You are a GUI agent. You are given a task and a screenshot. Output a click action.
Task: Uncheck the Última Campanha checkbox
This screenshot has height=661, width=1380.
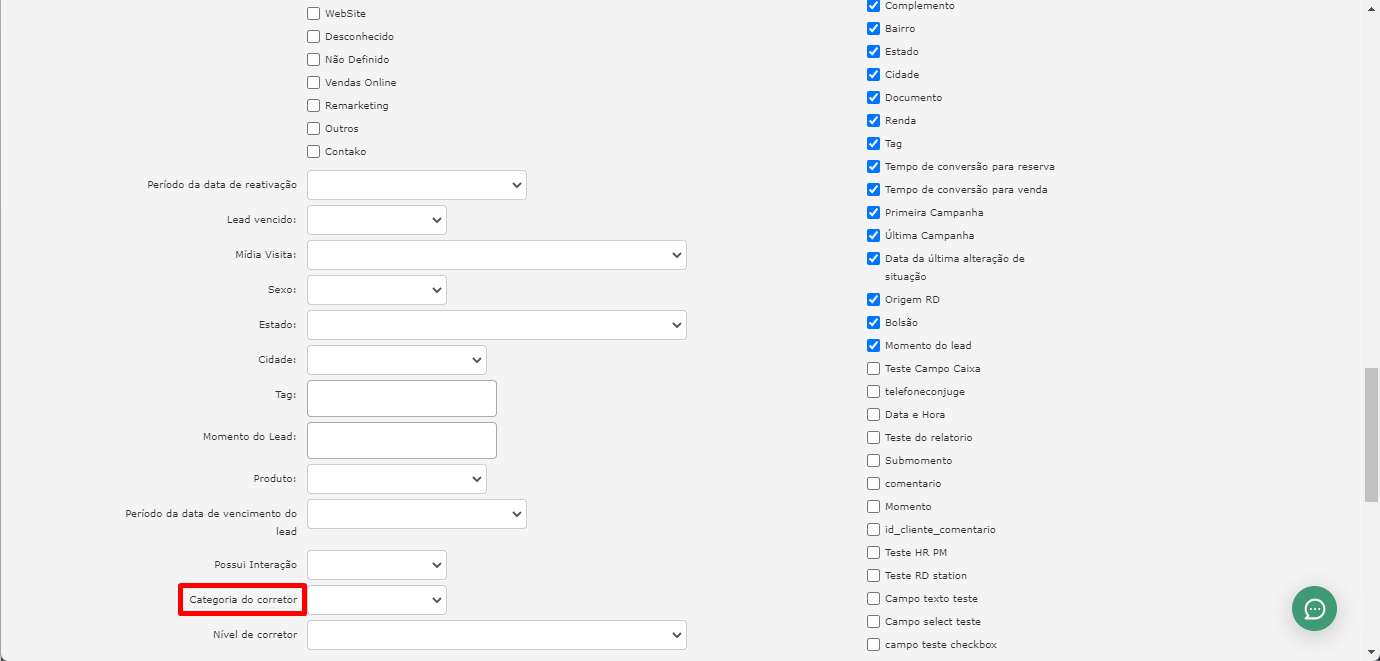(874, 236)
